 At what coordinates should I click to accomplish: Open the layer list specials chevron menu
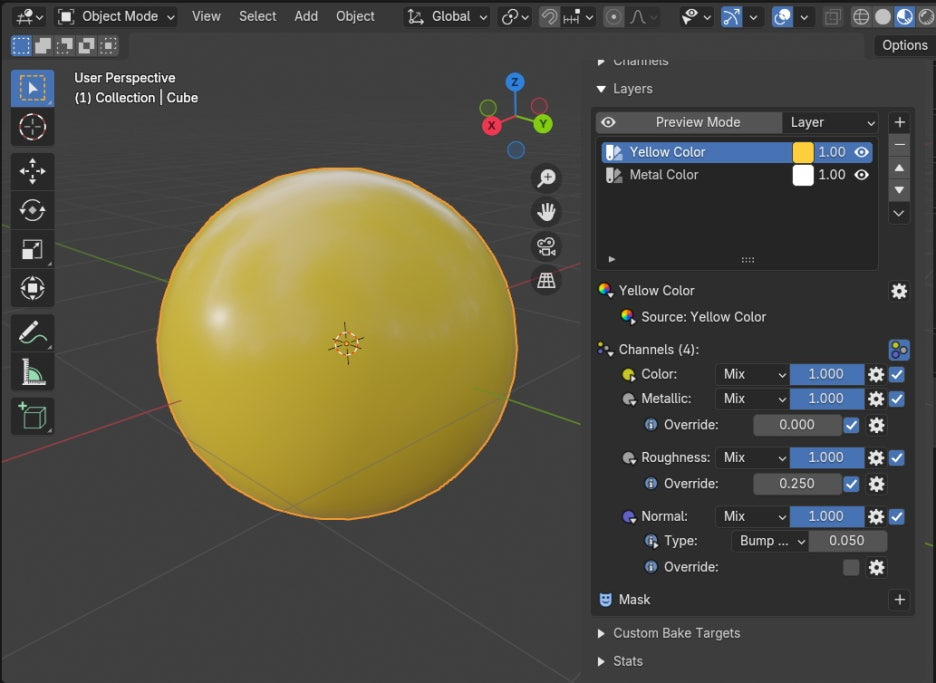[900, 213]
